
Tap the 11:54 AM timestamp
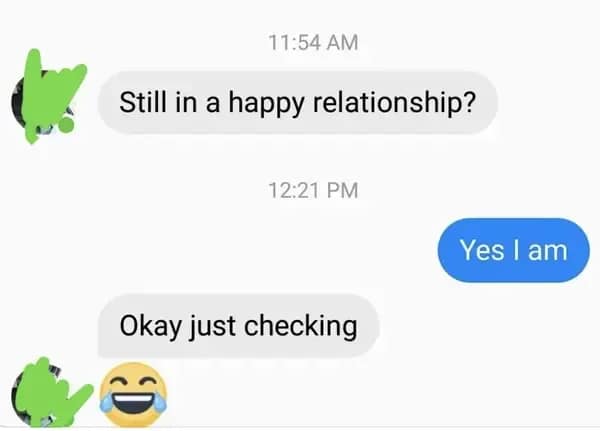click(x=313, y=42)
